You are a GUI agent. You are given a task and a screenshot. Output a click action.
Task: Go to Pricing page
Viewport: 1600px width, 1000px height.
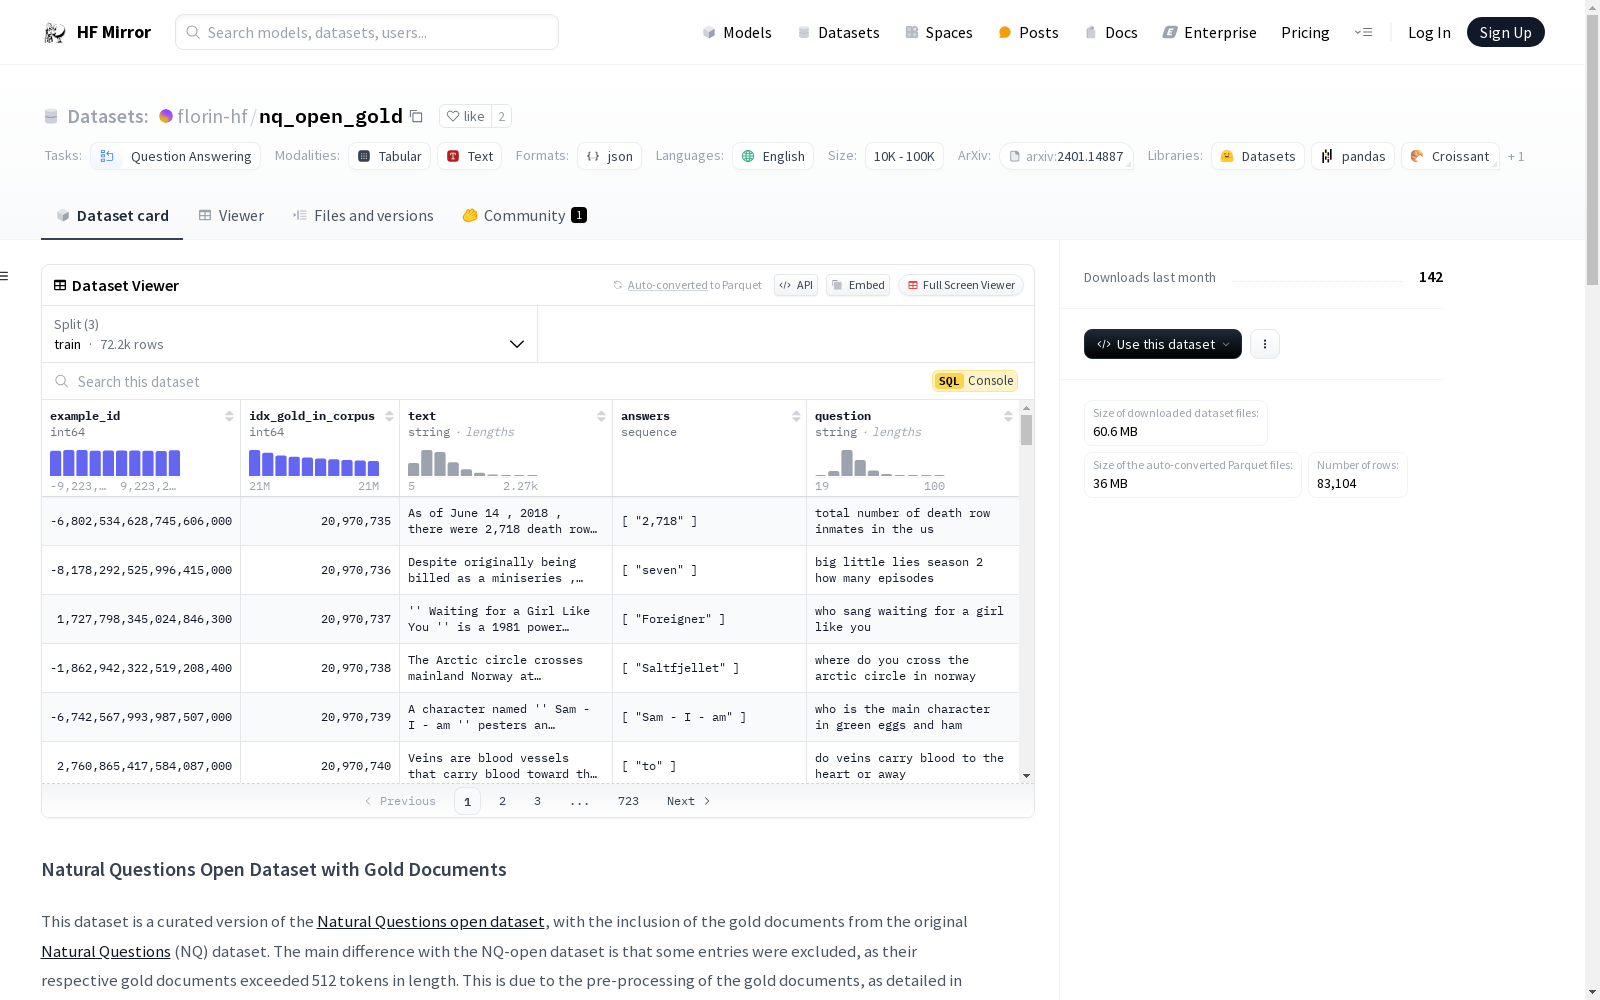[1305, 32]
